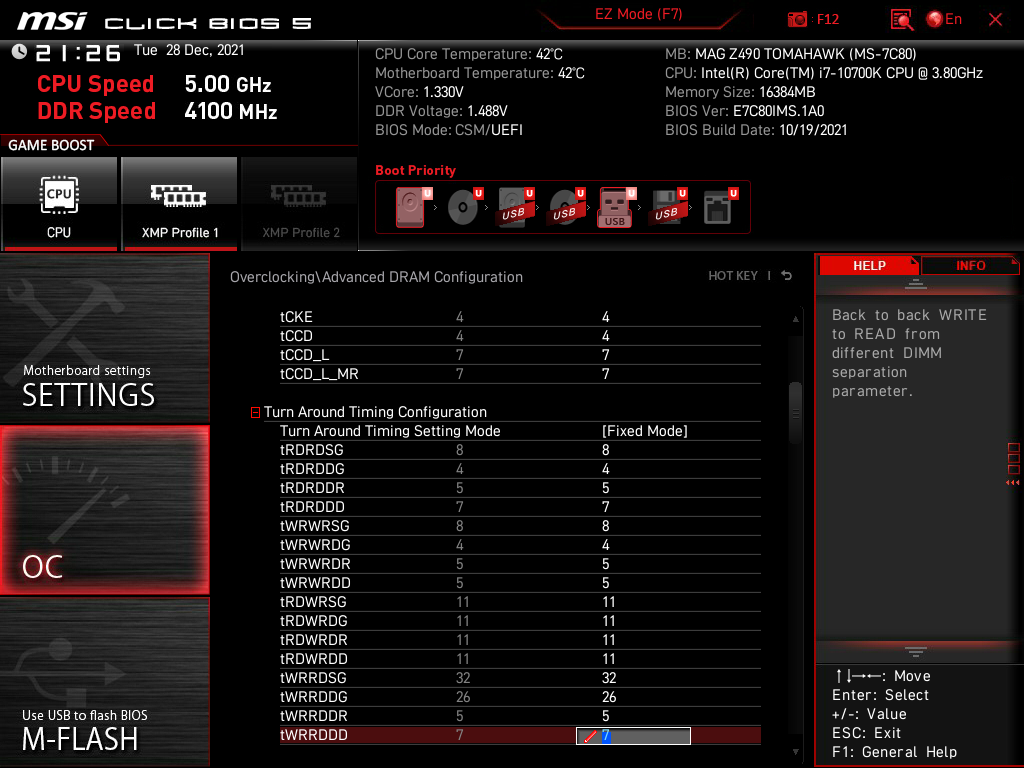Select the USB hard disk boot device icon
The width and height of the screenshot is (1024, 768).
pyautogui.click(x=516, y=207)
